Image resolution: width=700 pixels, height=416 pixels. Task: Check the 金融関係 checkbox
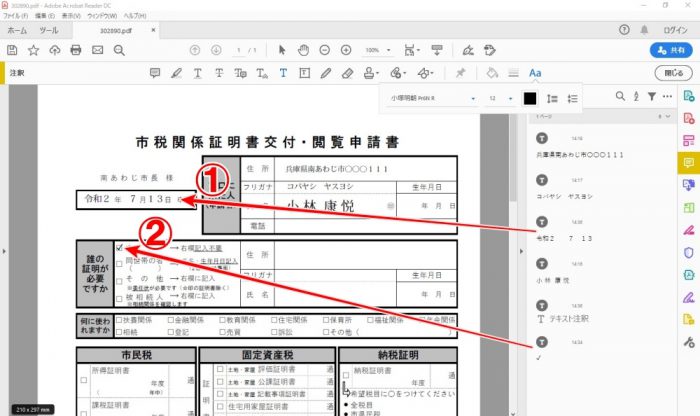[171, 320]
